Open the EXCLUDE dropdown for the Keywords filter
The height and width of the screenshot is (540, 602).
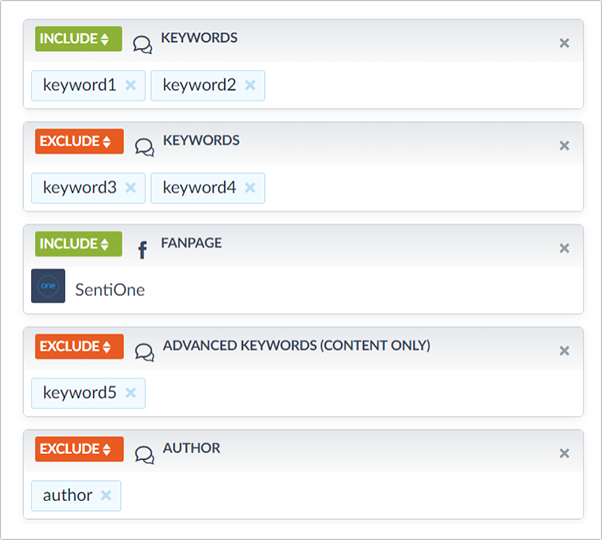point(79,141)
